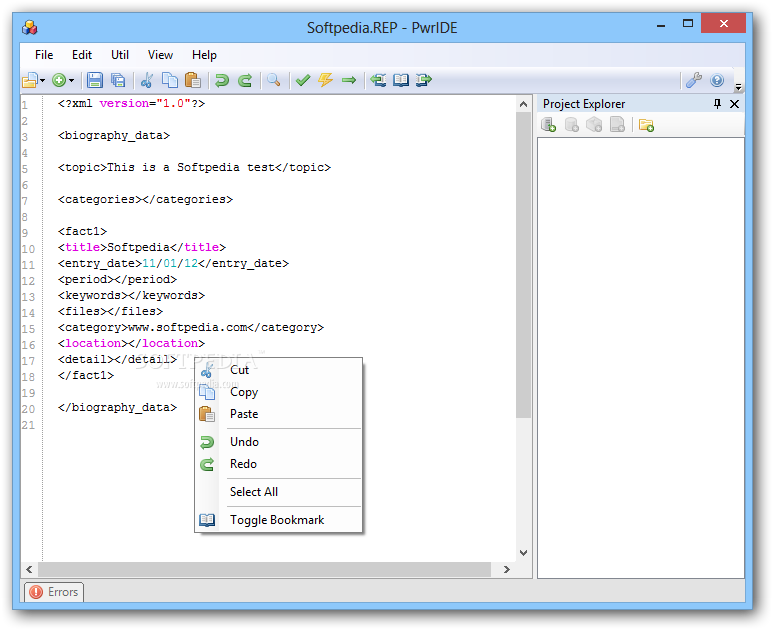Click the green plus New icon
Screen dimensions: 773x630
(x=59, y=80)
